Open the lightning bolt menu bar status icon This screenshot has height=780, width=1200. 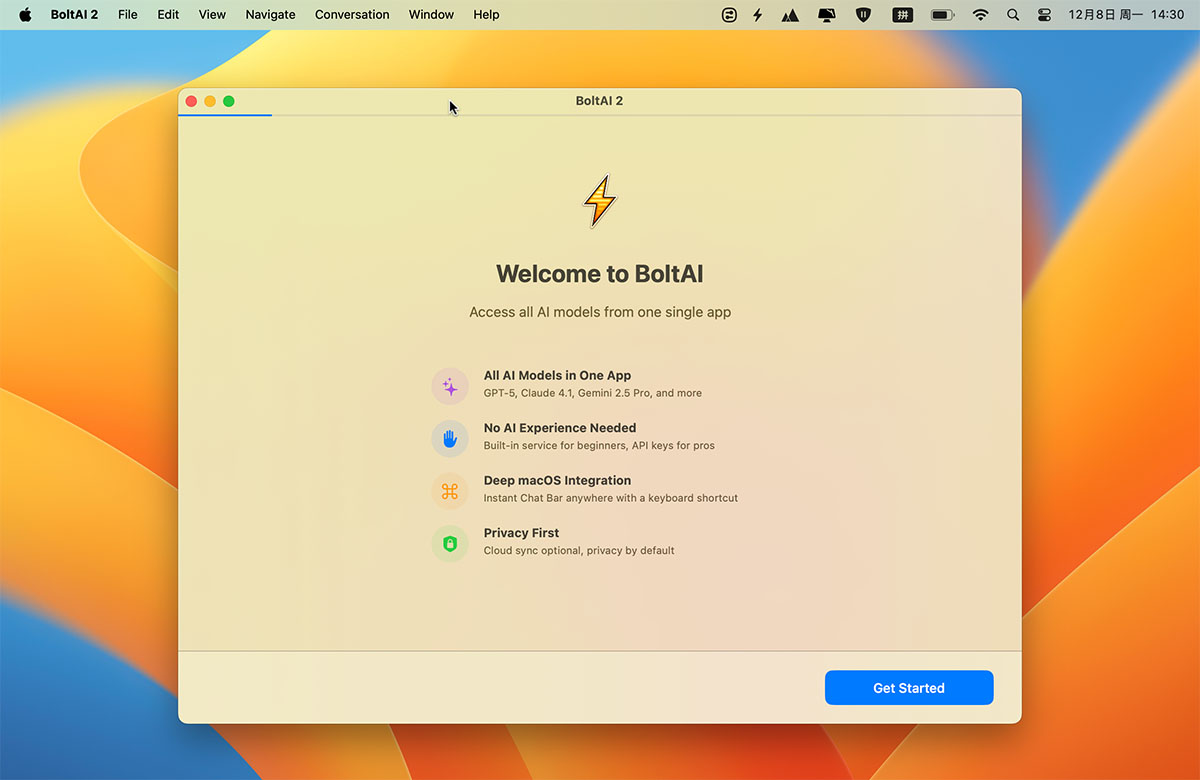pos(758,15)
